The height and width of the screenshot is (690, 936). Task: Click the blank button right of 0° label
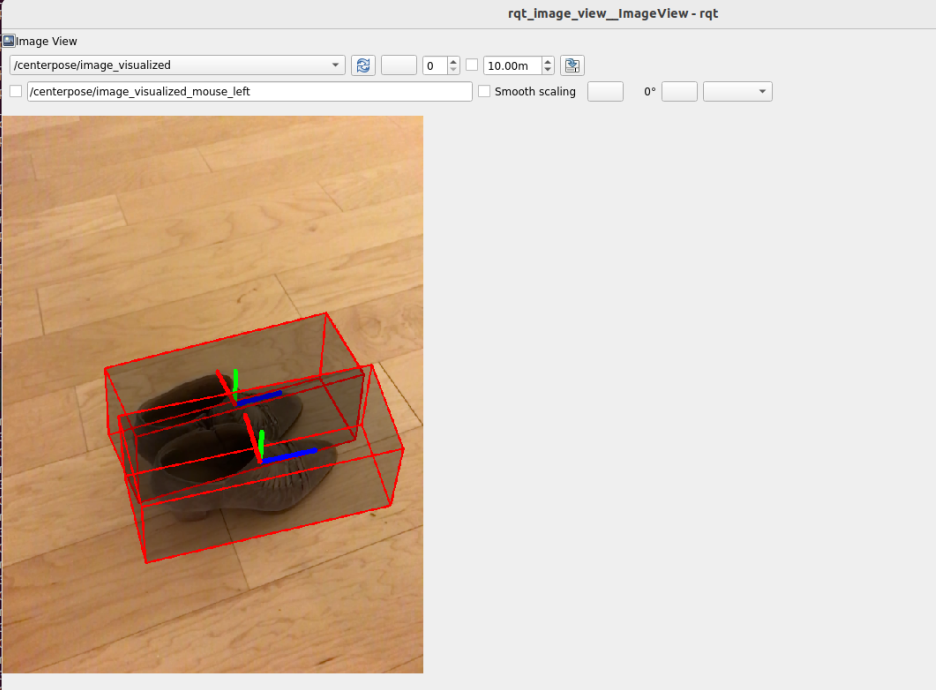coord(679,91)
